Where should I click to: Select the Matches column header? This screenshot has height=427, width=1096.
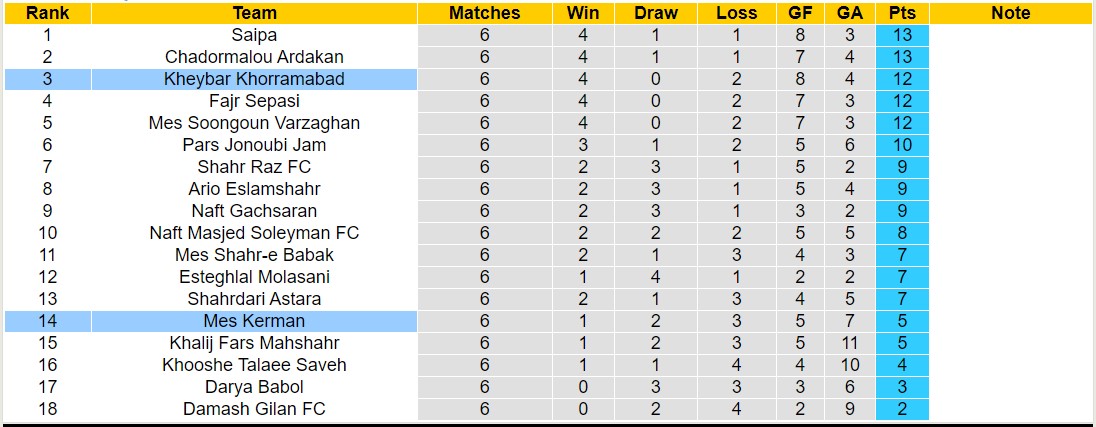click(484, 13)
